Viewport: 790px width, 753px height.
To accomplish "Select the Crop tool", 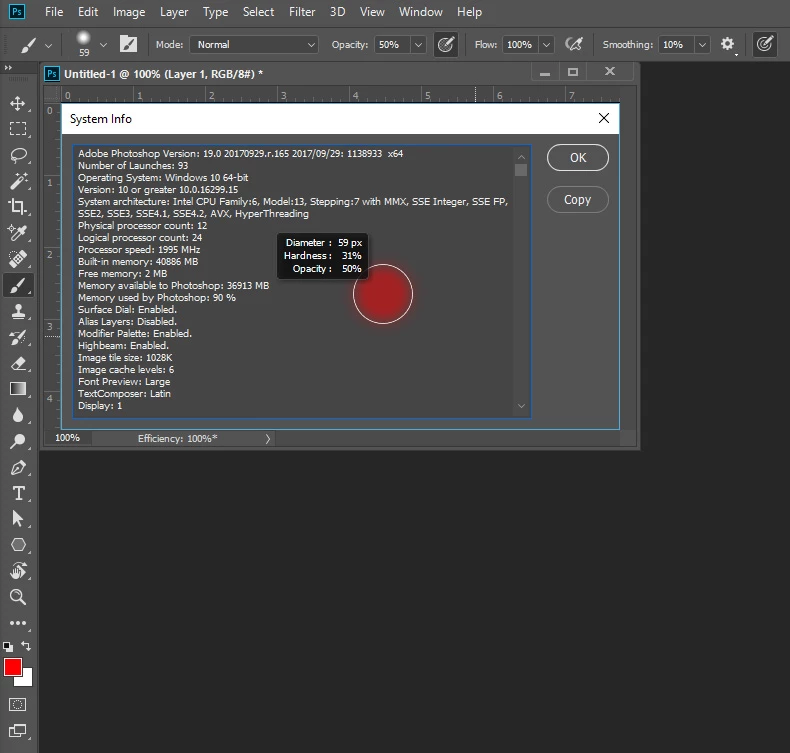I will tap(18, 207).
